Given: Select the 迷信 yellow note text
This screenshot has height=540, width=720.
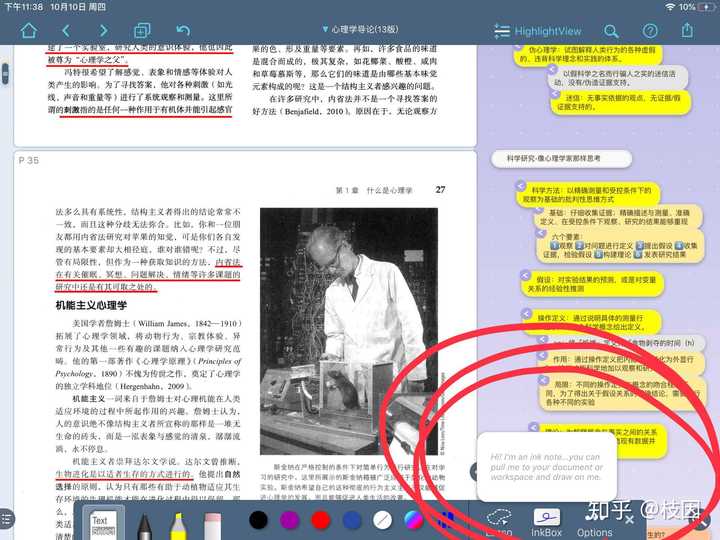Looking at the screenshot, I should (620, 102).
